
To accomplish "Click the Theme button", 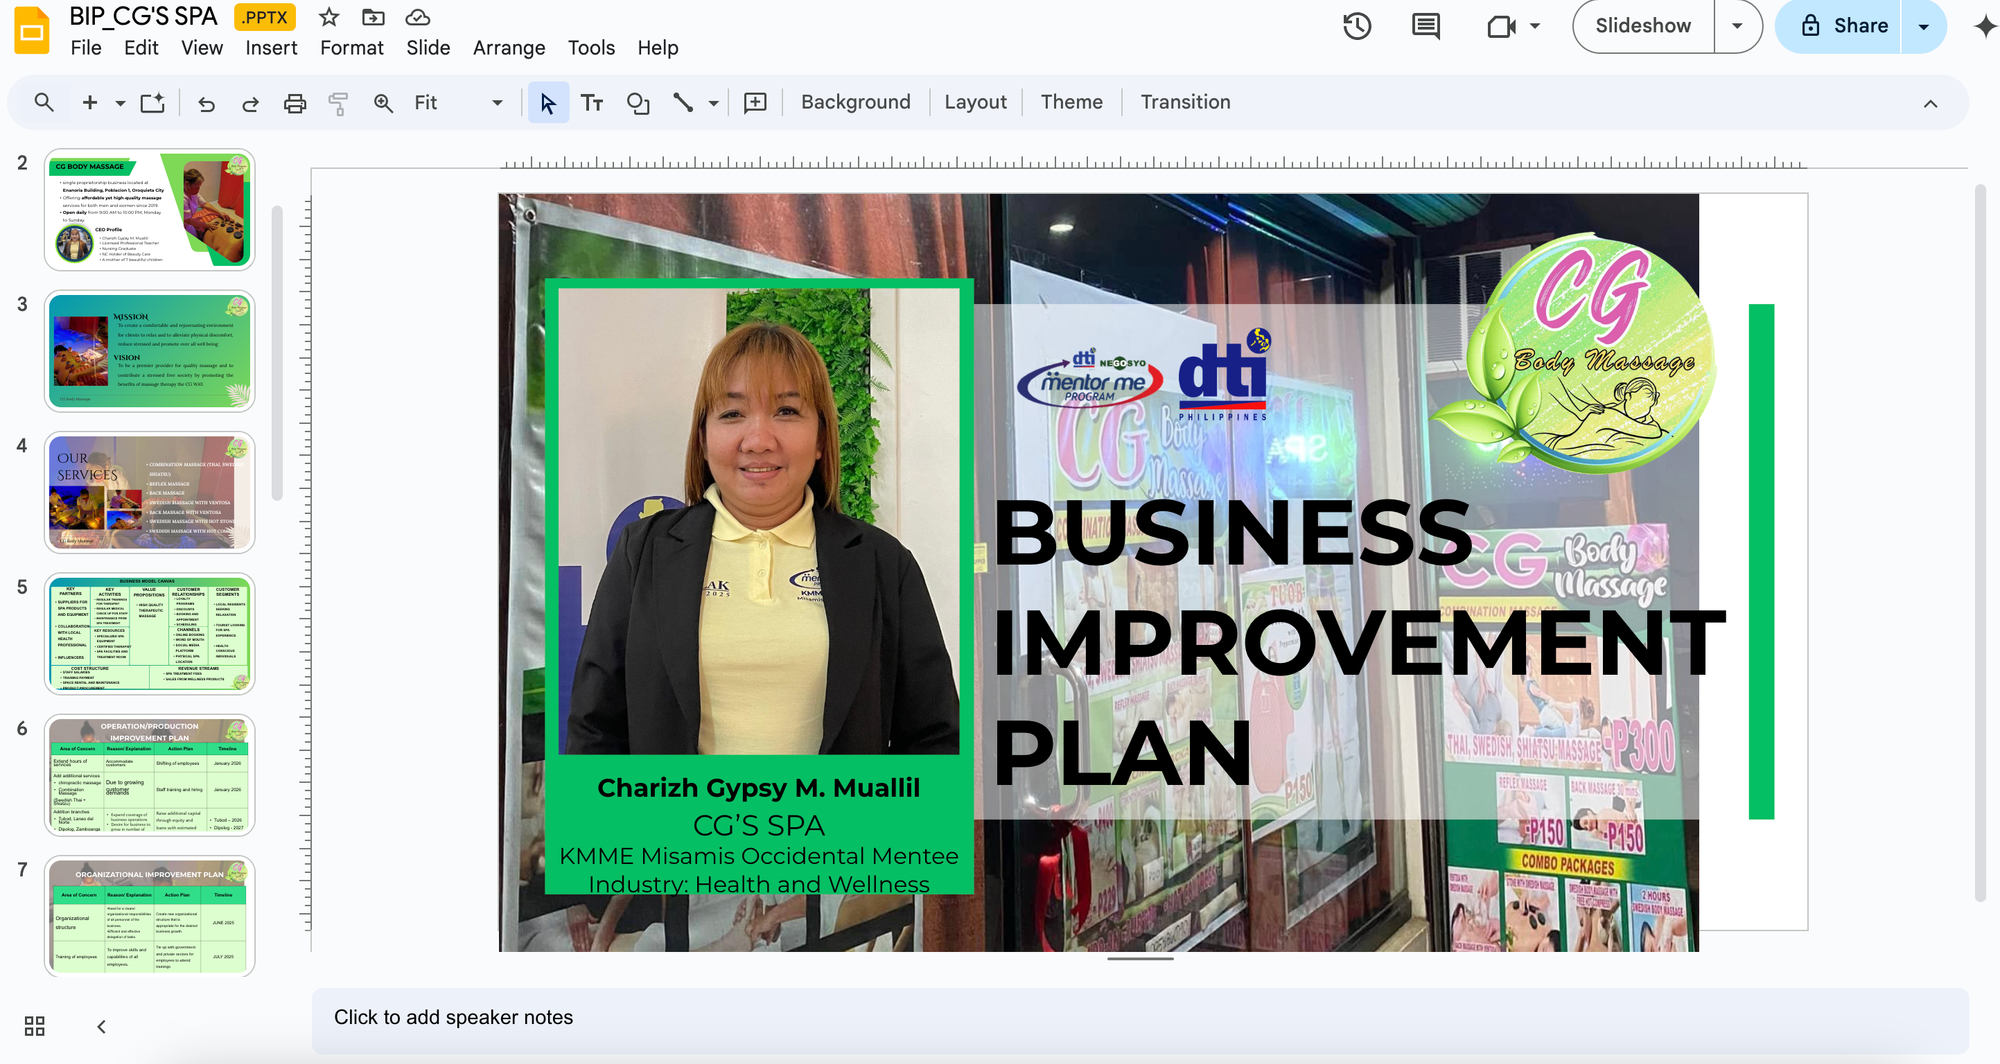I will (1072, 102).
